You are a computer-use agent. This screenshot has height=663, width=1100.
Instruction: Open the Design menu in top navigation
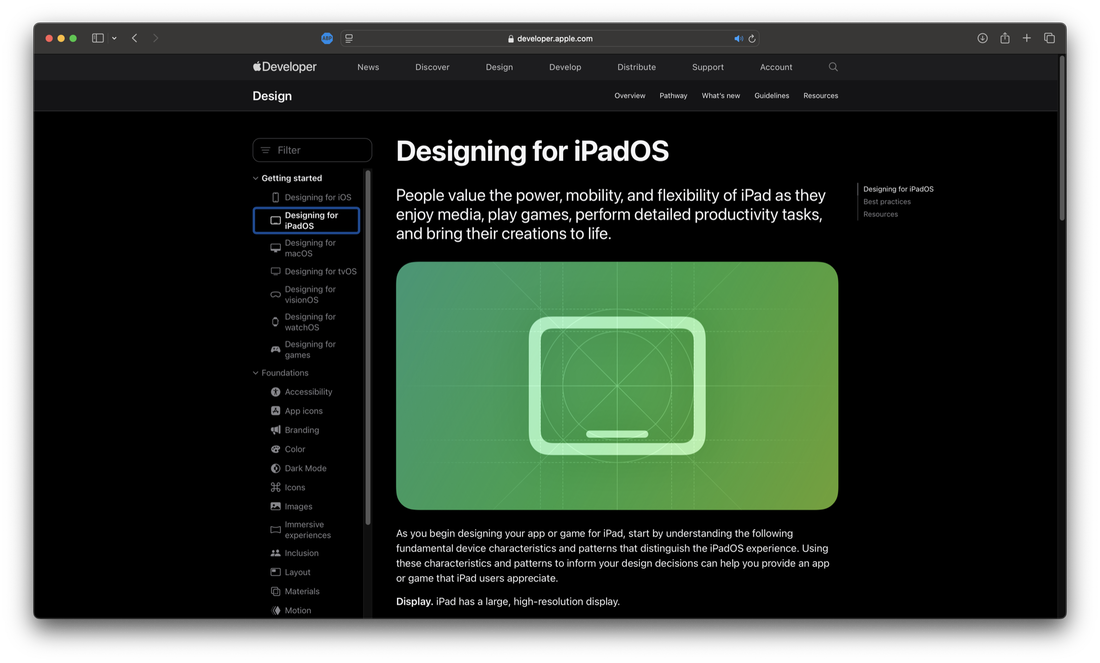[499, 67]
